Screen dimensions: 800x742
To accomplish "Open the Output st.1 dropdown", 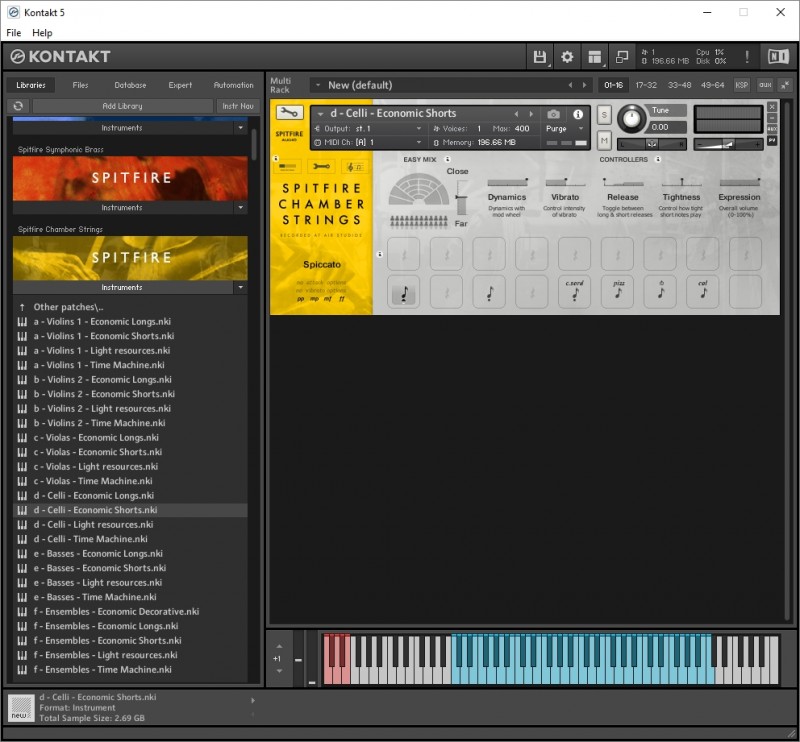I will point(369,129).
